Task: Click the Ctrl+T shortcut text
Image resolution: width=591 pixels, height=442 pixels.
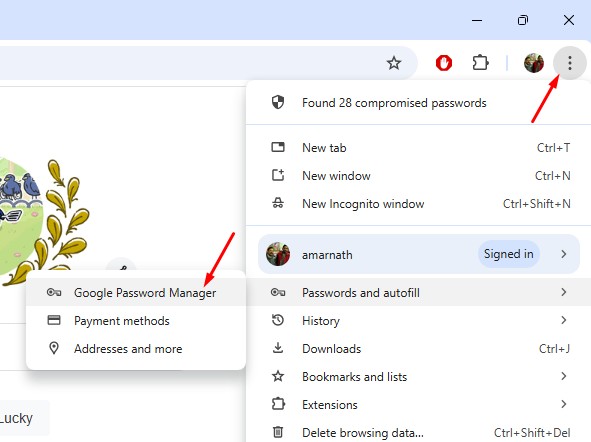Action: pyautogui.click(x=553, y=148)
